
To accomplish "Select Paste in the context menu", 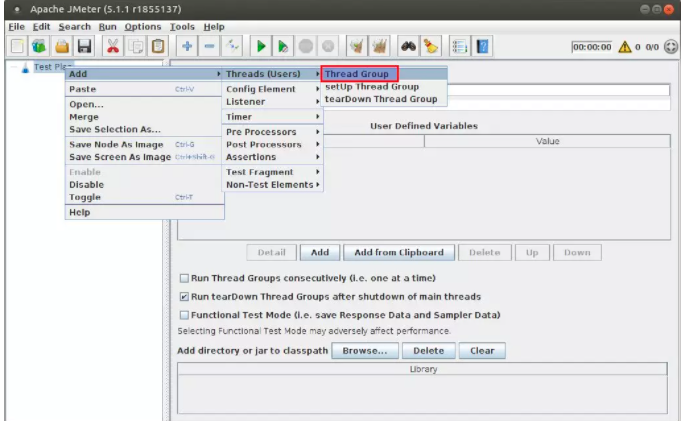I will pos(144,89).
